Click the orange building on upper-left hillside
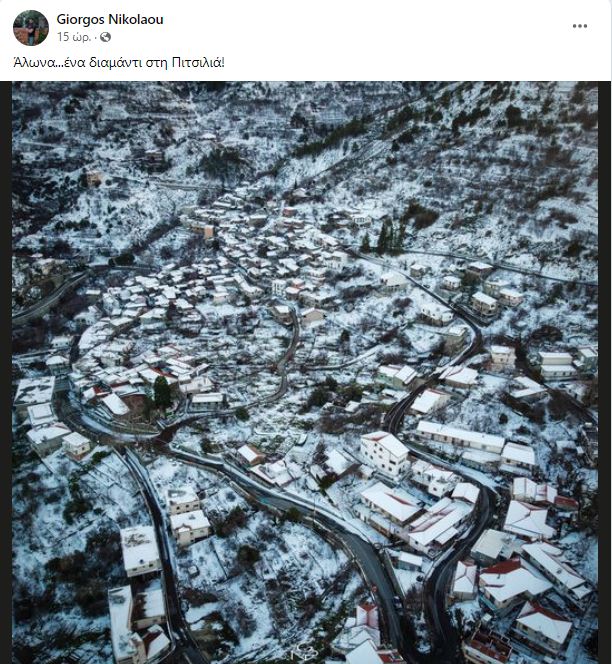The image size is (612, 664). coord(94,178)
